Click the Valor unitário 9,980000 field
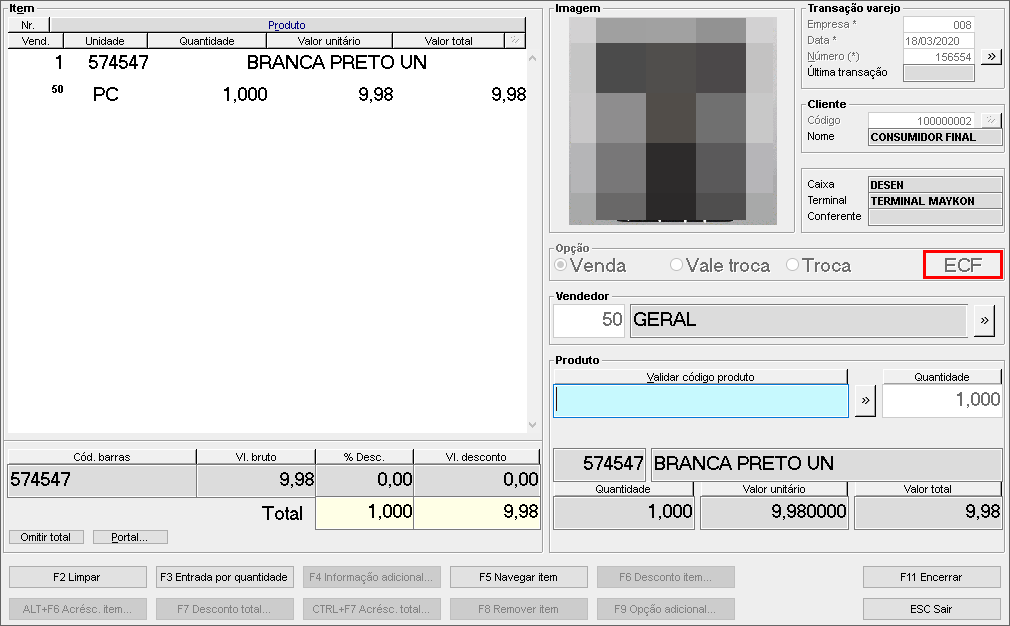The image size is (1010, 626). pyautogui.click(x=774, y=513)
